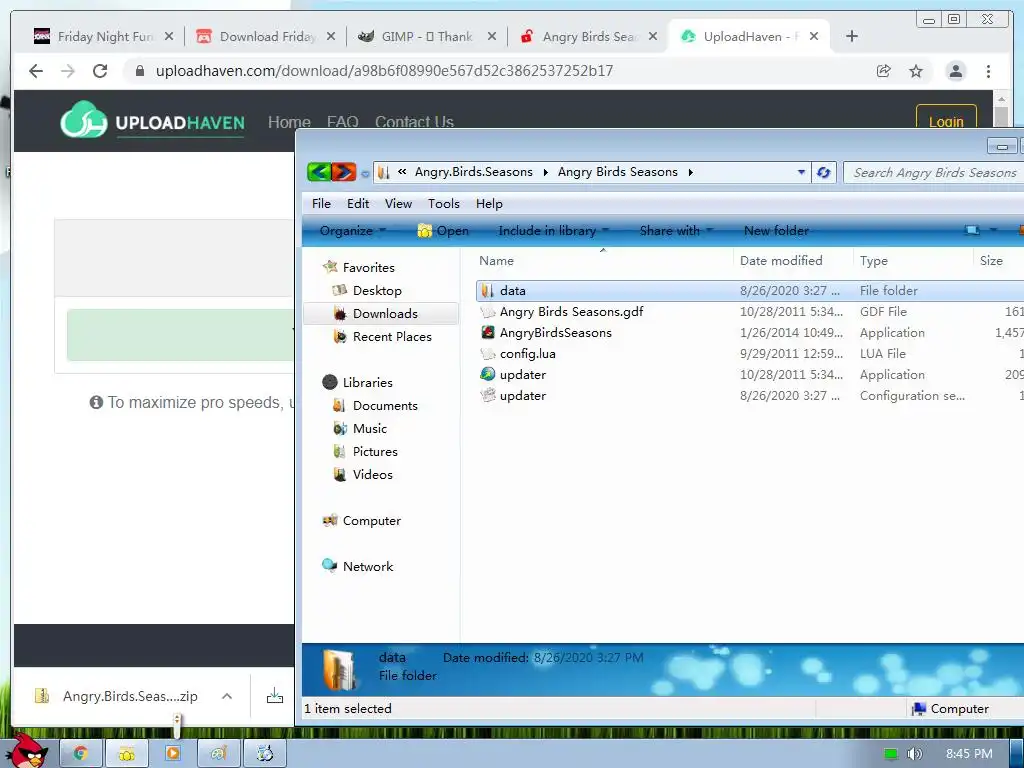Open Documents library
The width and height of the screenshot is (1024, 768).
click(385, 406)
